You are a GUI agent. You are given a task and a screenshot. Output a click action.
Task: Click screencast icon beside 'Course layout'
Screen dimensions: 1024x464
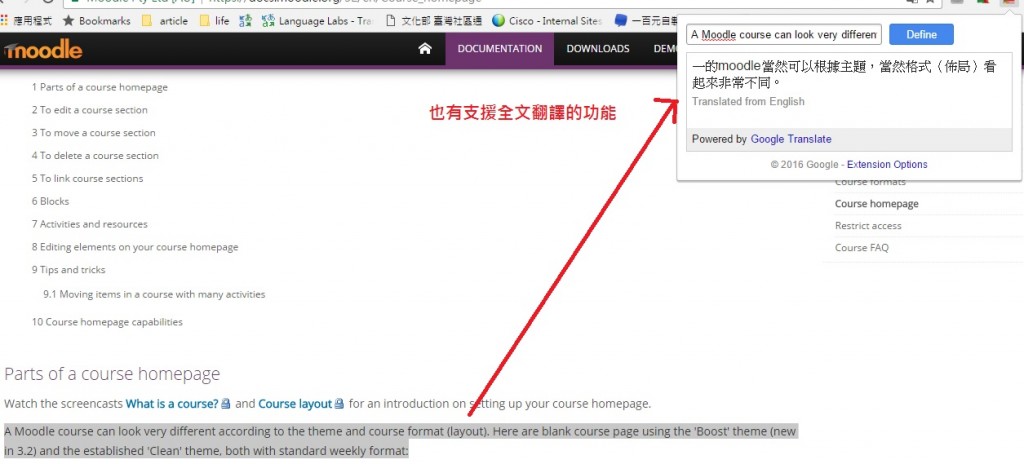339,404
